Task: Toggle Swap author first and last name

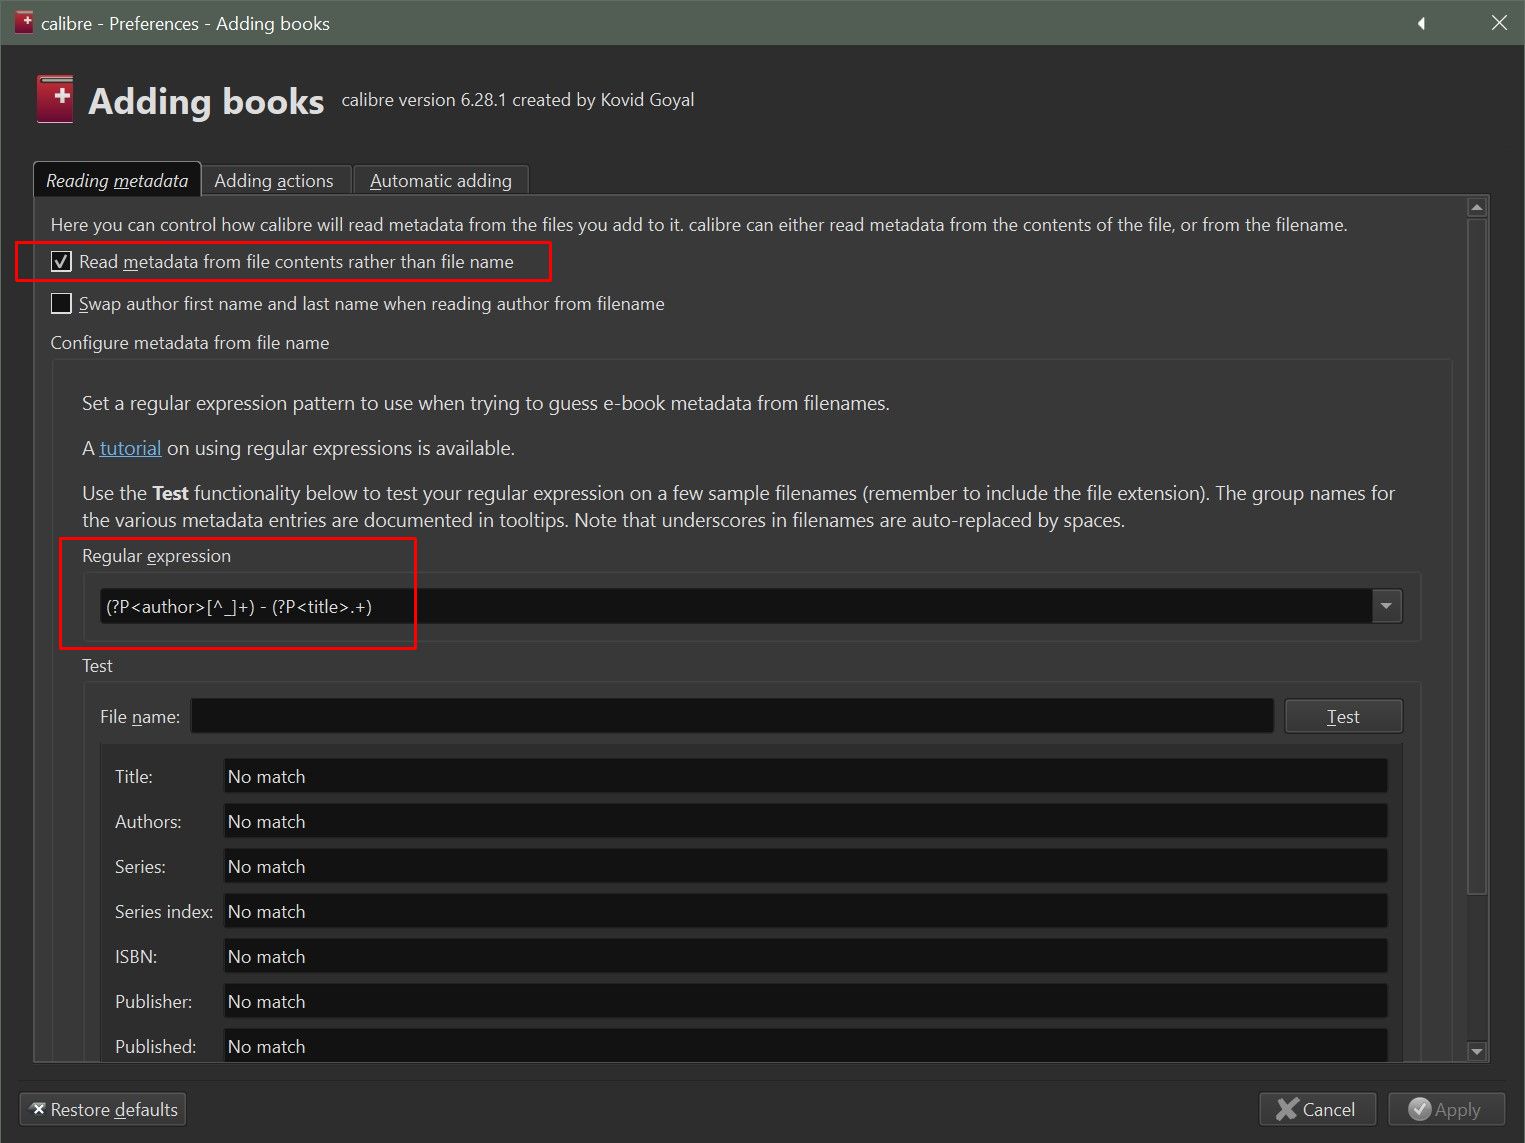Action: pos(61,304)
